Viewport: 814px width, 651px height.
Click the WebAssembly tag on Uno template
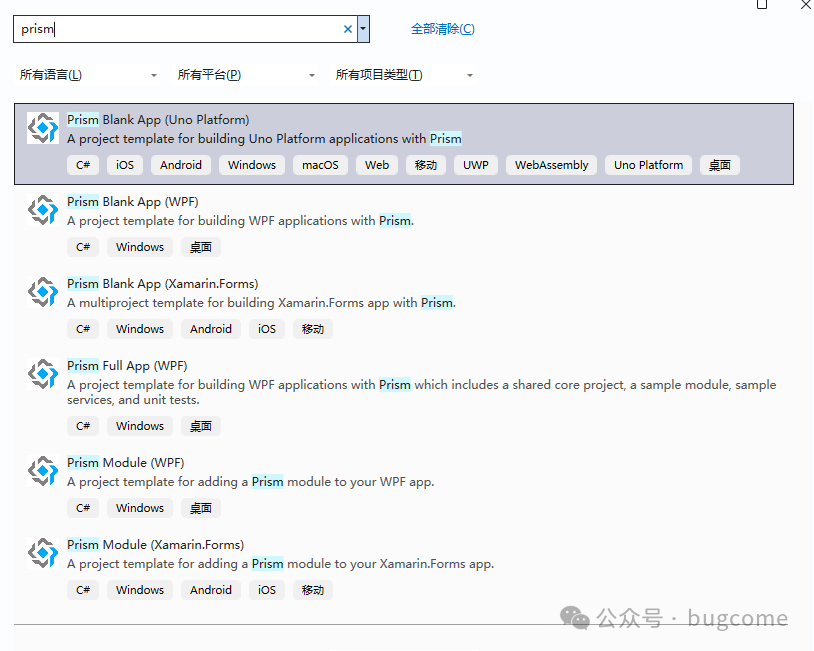pyautogui.click(x=551, y=165)
